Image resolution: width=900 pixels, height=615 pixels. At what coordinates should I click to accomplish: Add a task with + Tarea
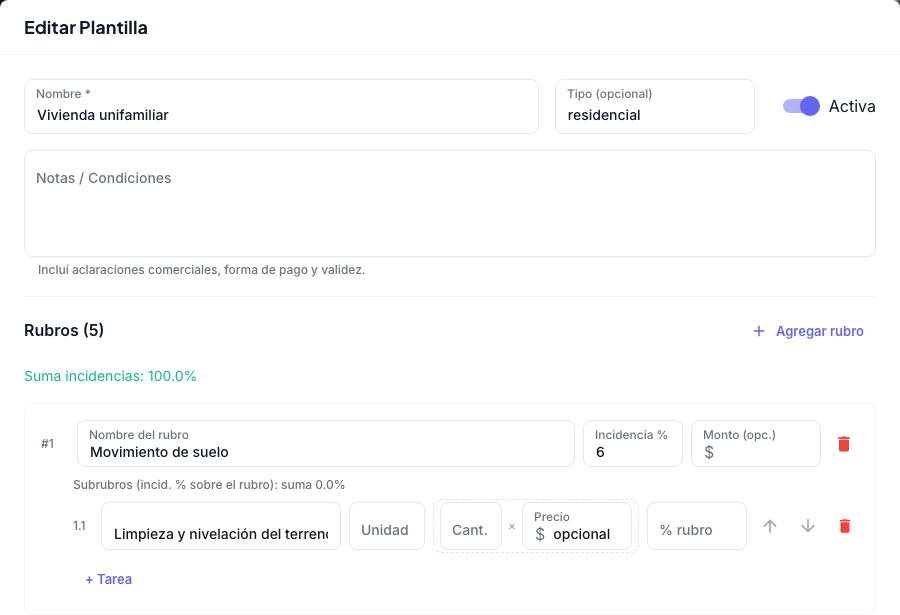(108, 579)
